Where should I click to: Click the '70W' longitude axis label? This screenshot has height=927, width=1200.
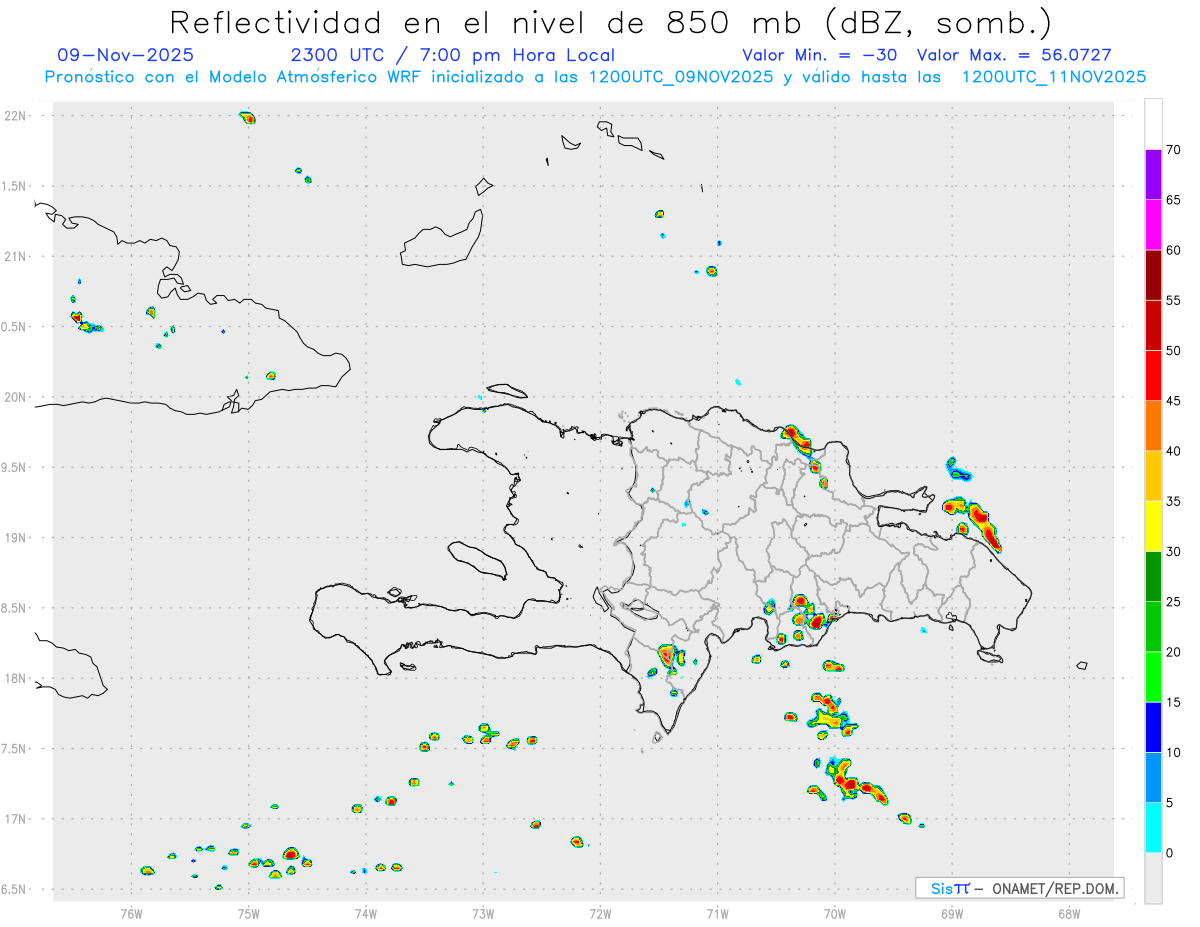pyautogui.click(x=835, y=912)
